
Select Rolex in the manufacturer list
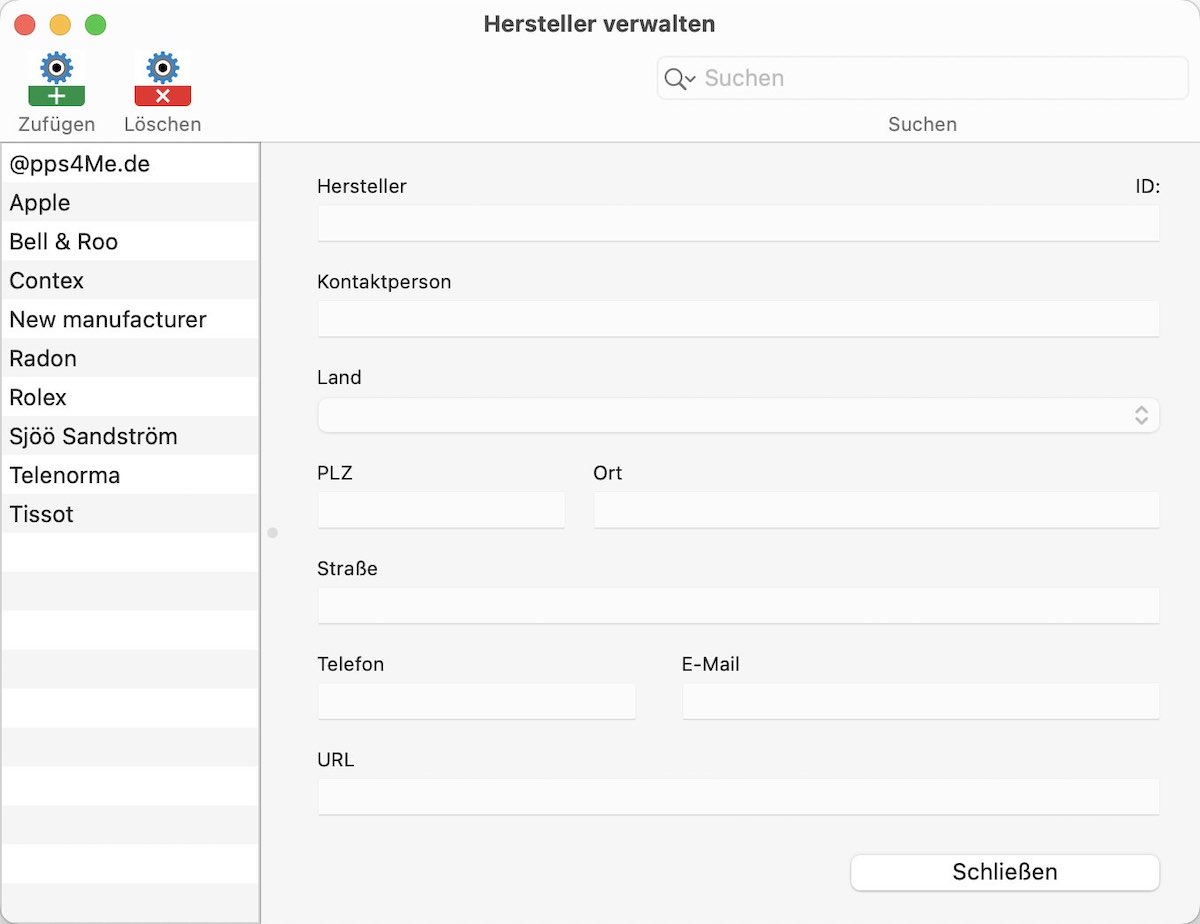130,397
